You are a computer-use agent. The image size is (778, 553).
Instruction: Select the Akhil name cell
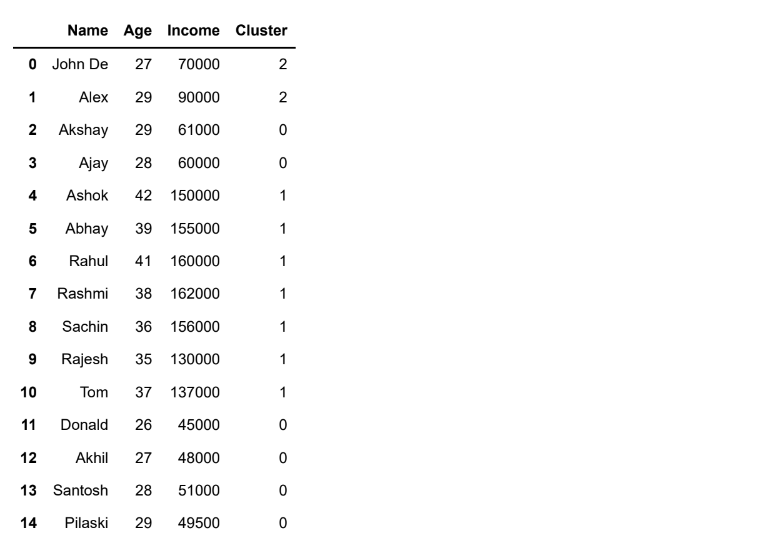pos(92,458)
